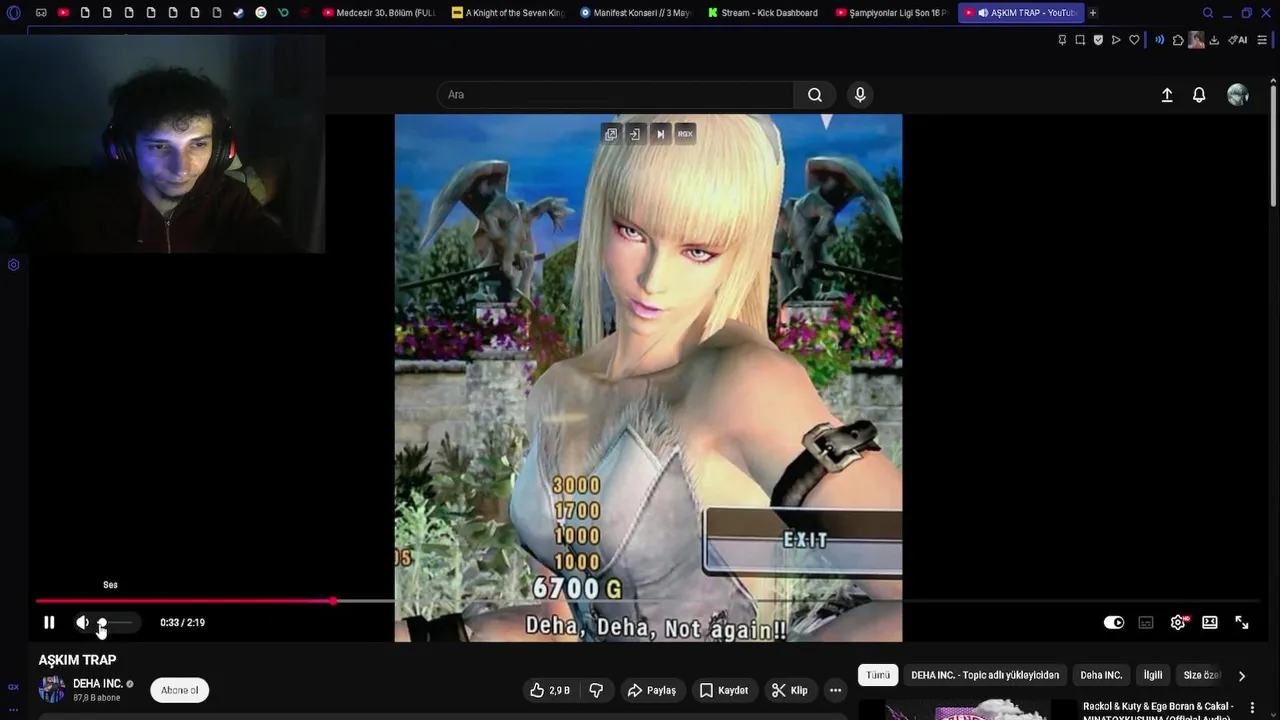Open YouTube notifications bell
This screenshot has height=720, width=1280.
click(x=1199, y=95)
